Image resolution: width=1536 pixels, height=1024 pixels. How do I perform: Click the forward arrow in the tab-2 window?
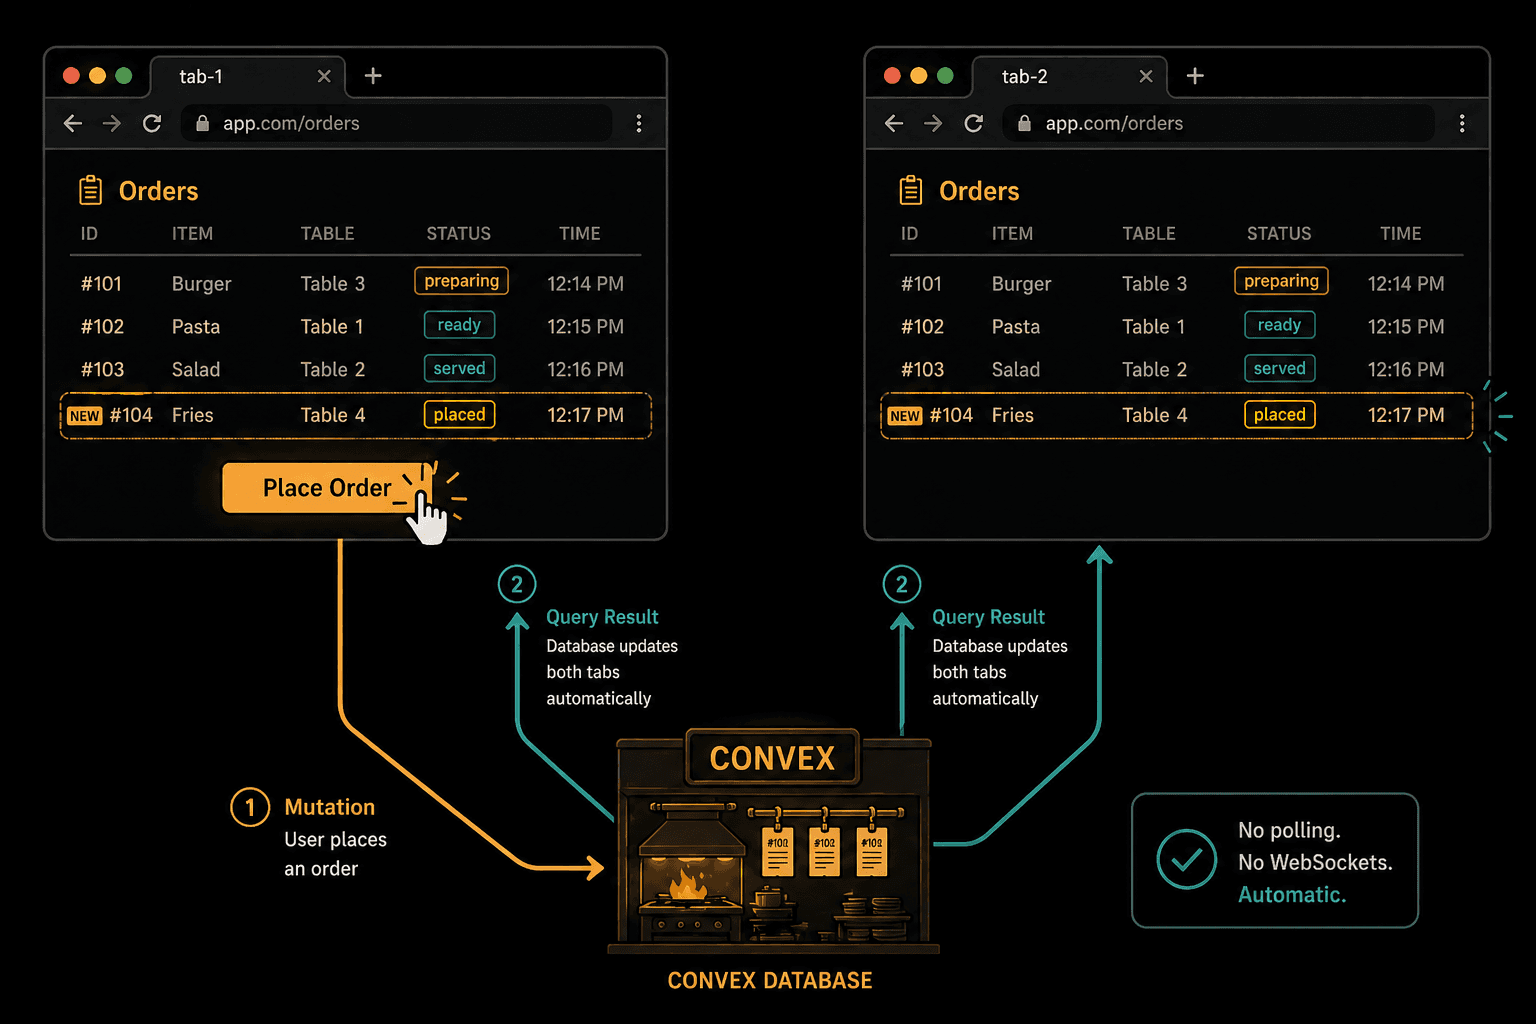tap(933, 123)
